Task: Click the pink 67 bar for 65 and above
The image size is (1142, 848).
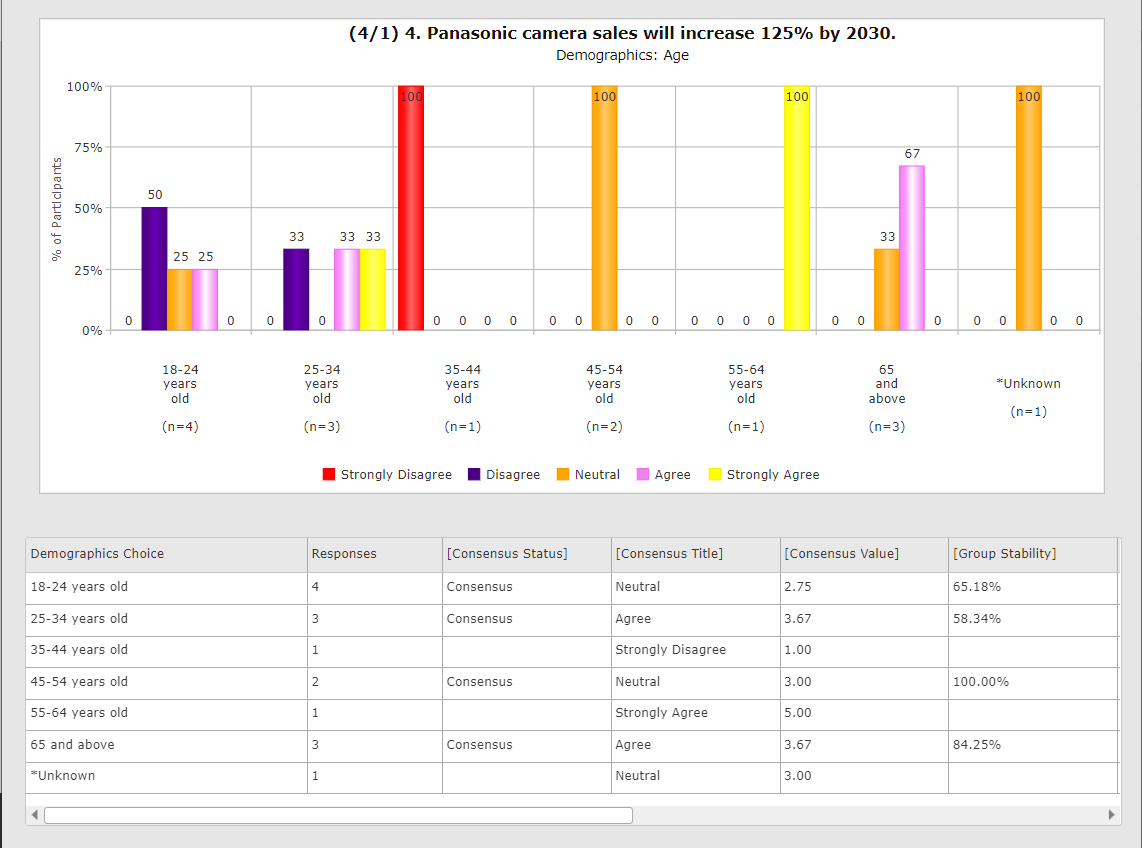Action: click(911, 248)
